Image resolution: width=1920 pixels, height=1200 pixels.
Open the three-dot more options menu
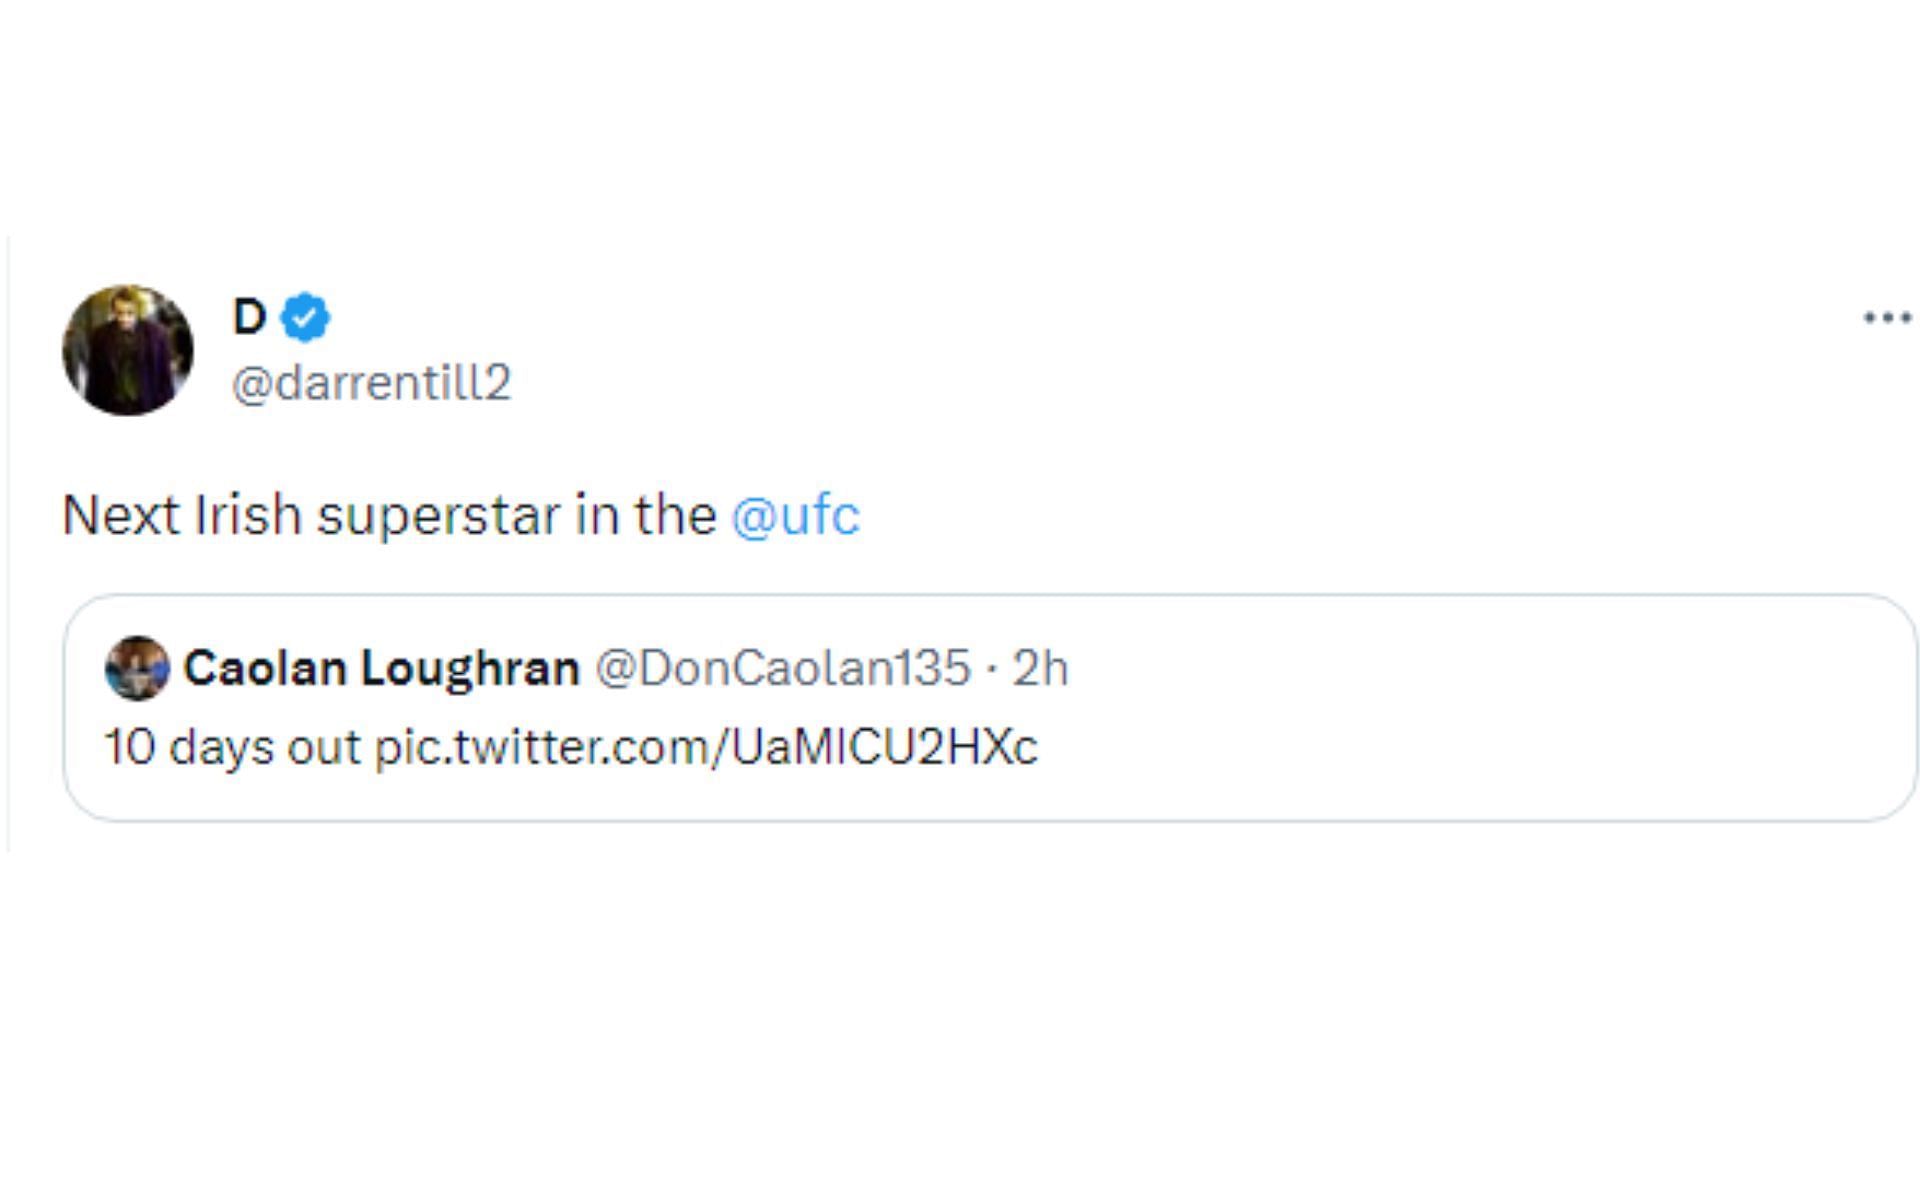[x=1887, y=318]
